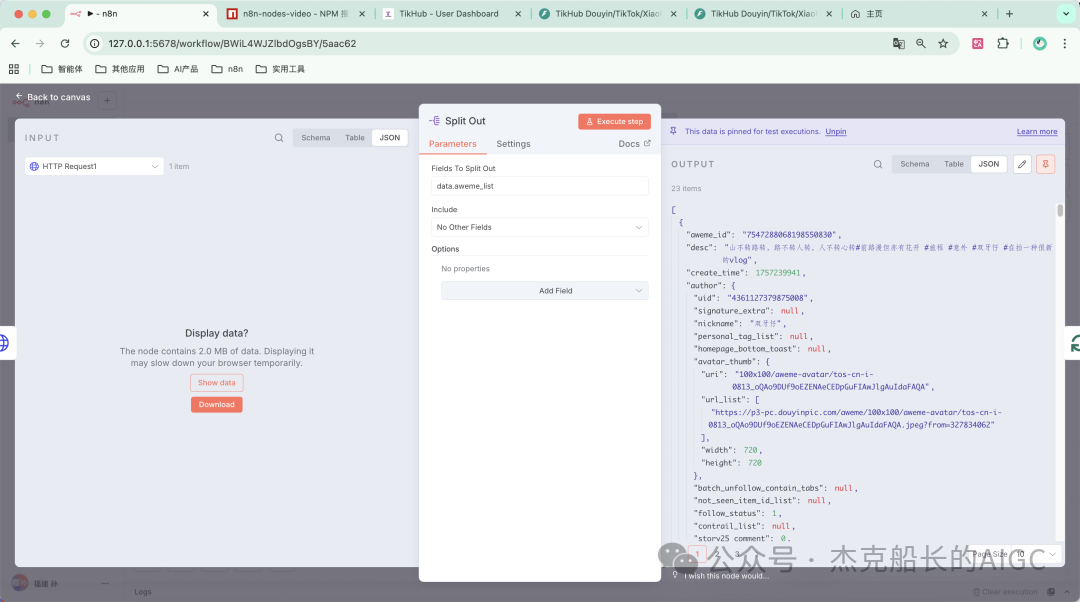The width and height of the screenshot is (1080, 602).
Task: Open the Include dropdown
Action: 539,227
